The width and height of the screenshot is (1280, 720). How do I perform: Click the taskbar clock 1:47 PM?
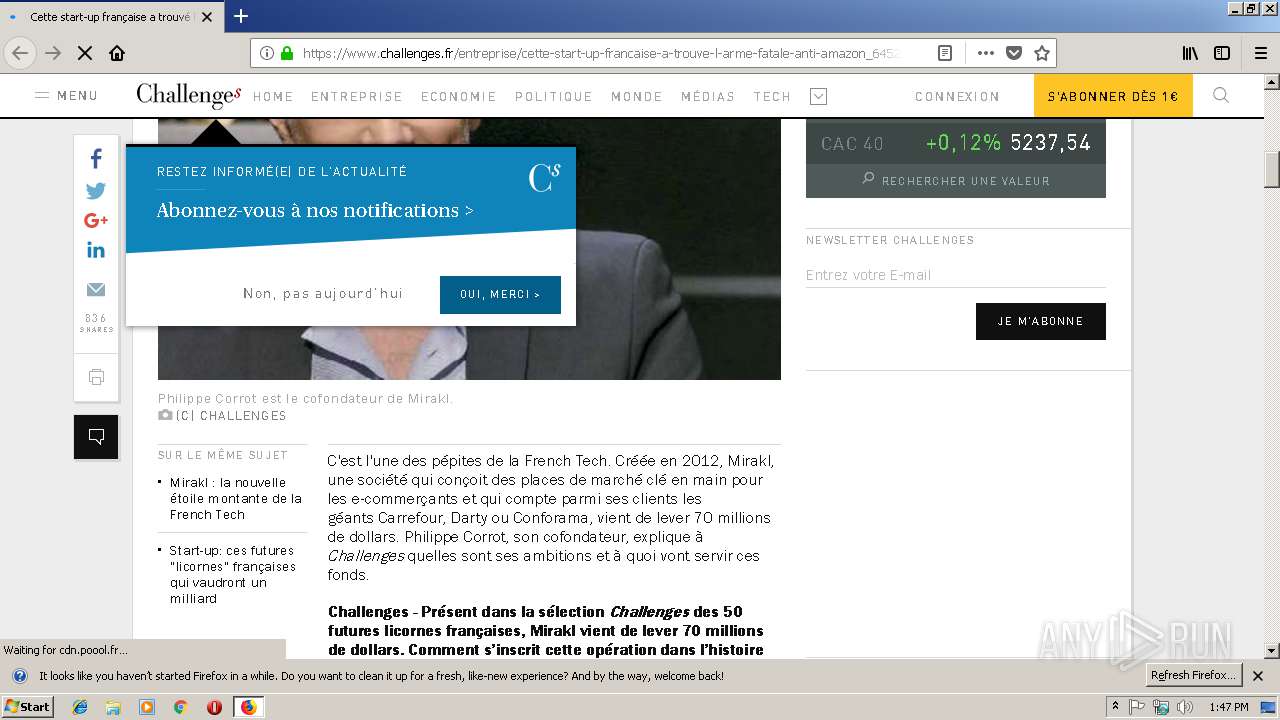[1229, 707]
